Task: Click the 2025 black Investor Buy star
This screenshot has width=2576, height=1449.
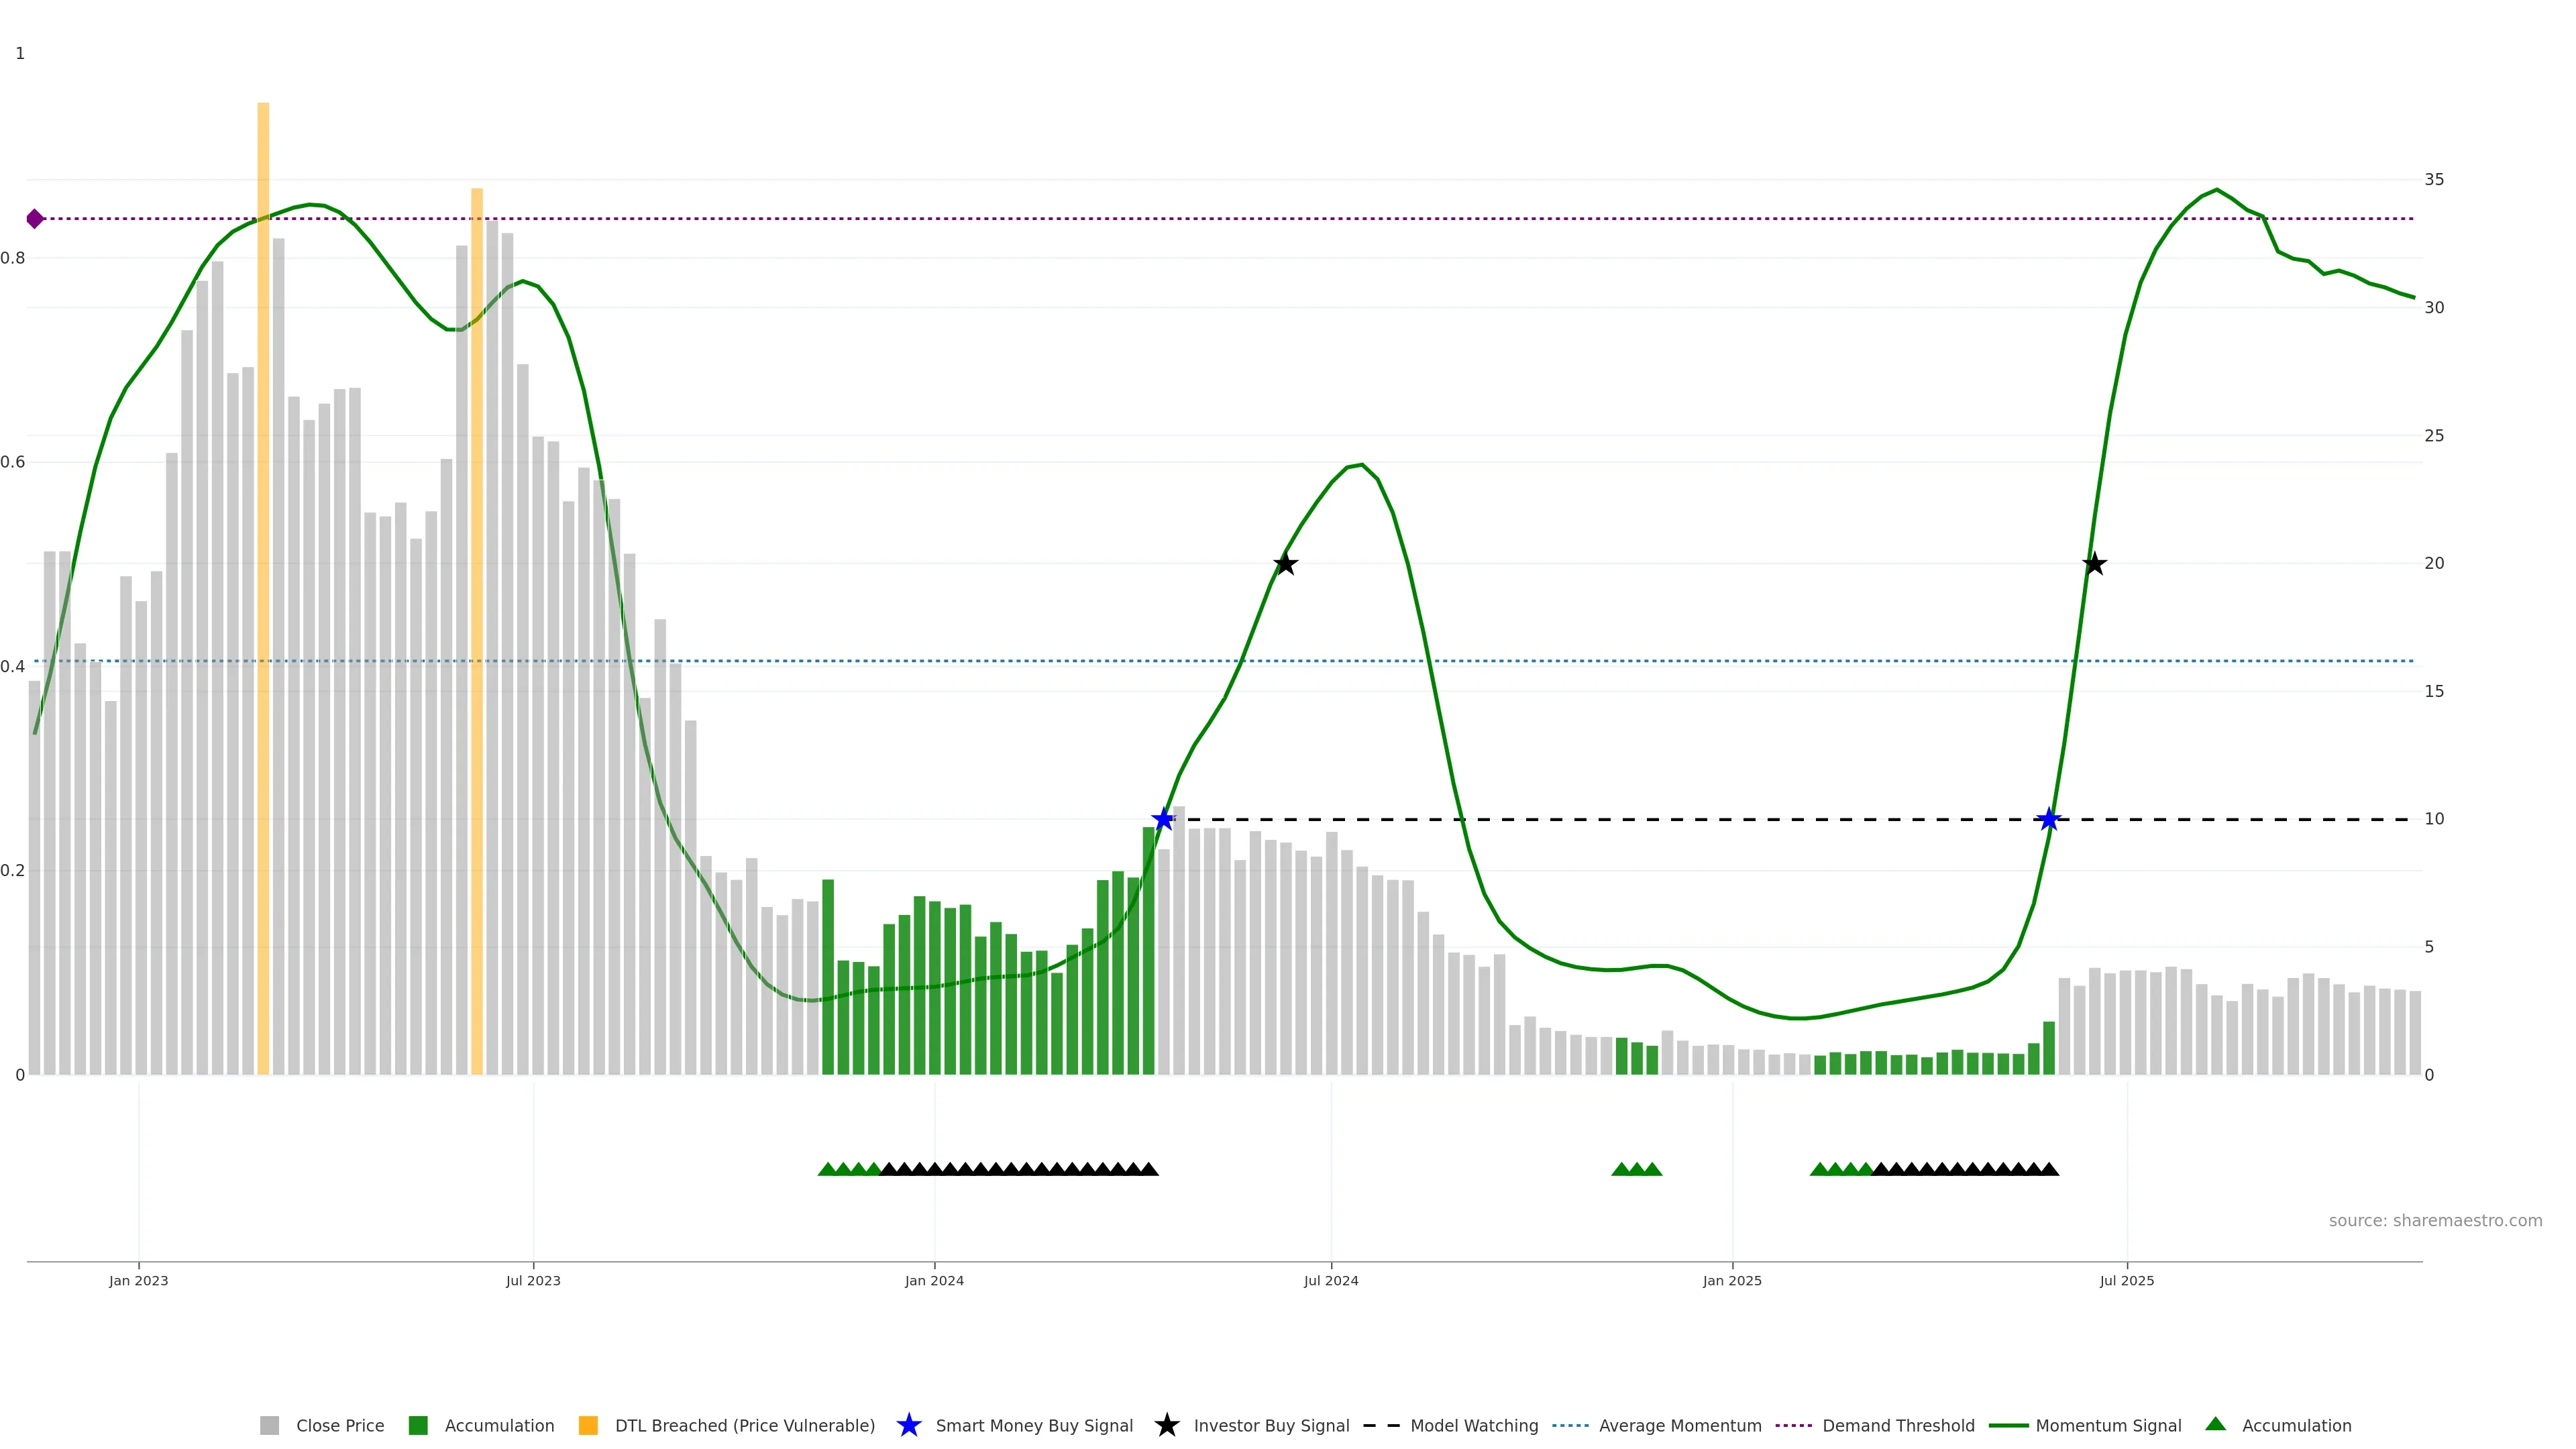Action: tap(2094, 565)
